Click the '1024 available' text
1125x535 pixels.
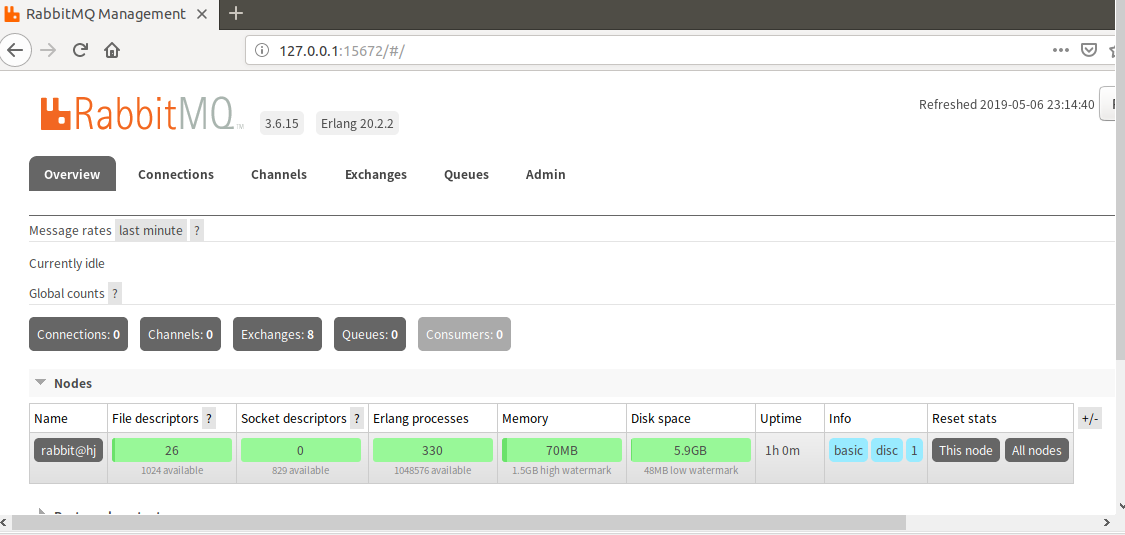(171, 470)
